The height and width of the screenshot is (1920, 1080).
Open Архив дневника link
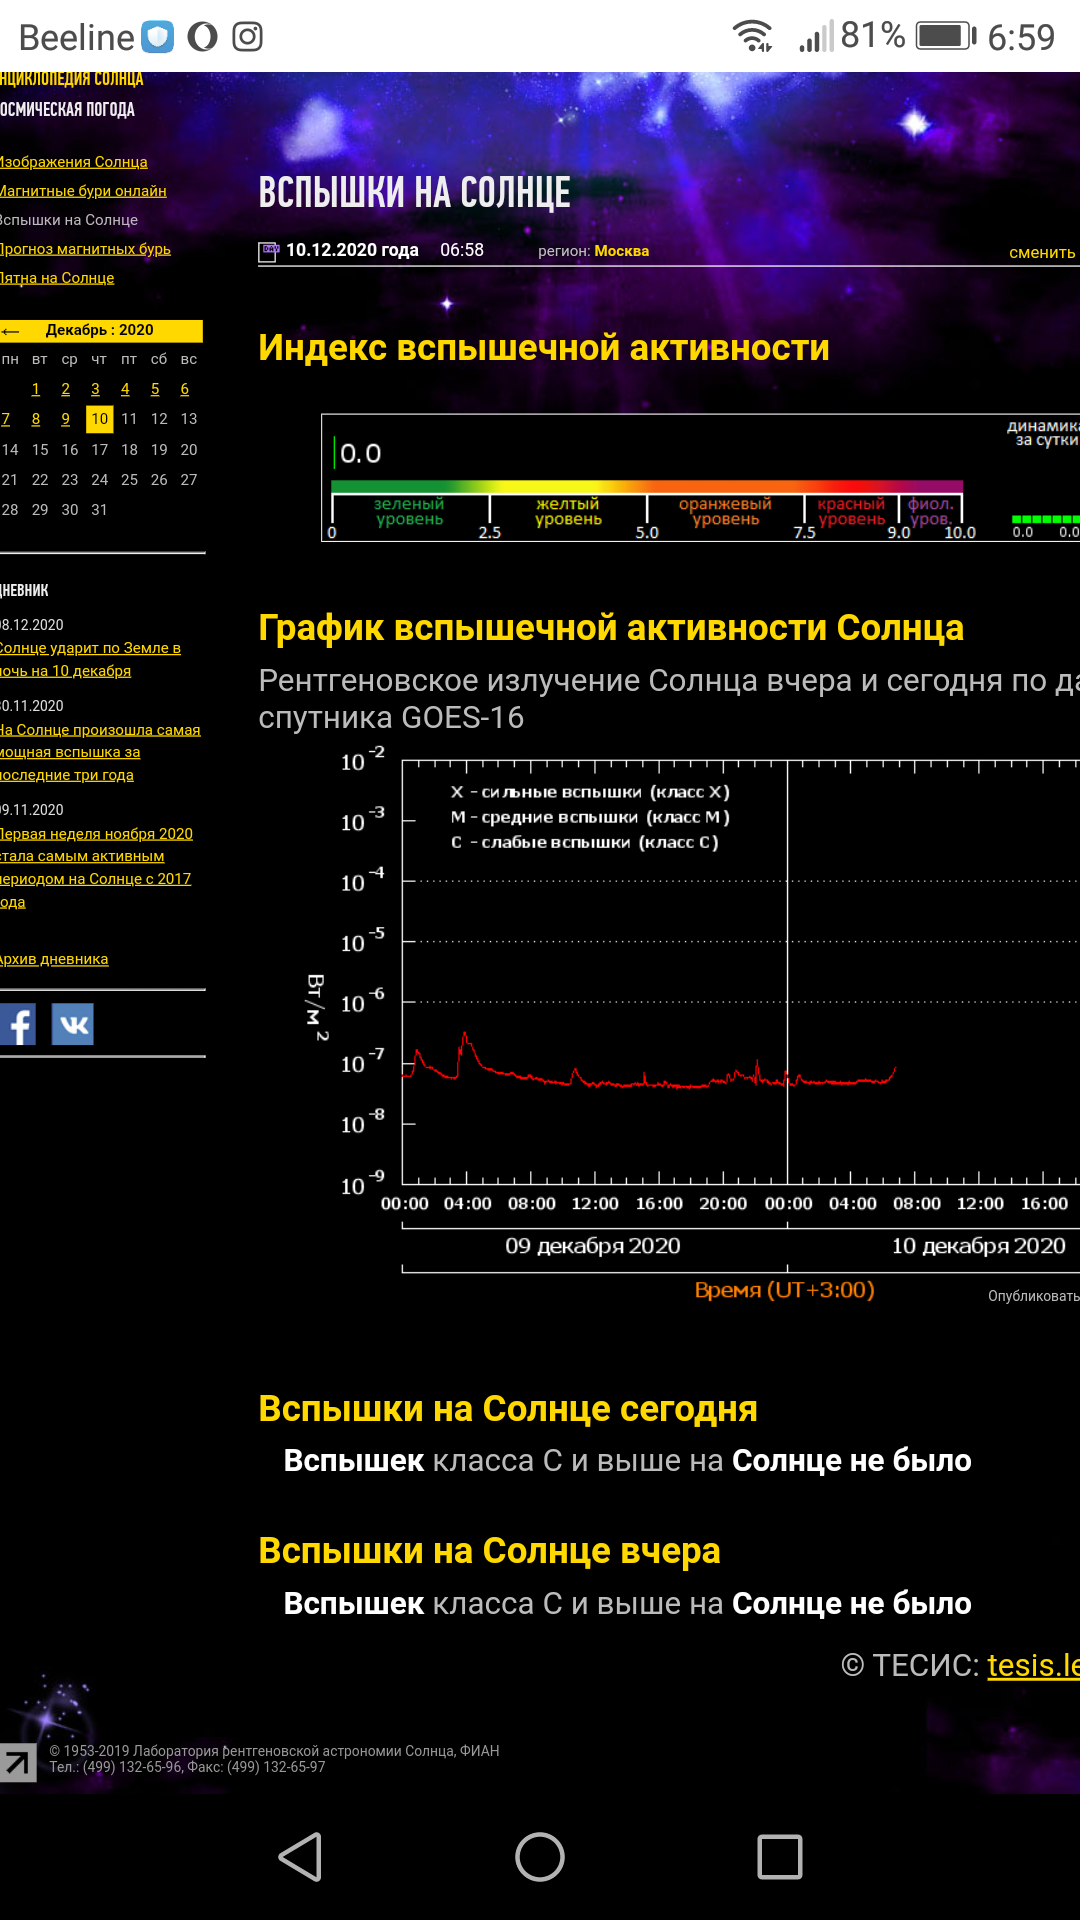tap(54, 959)
